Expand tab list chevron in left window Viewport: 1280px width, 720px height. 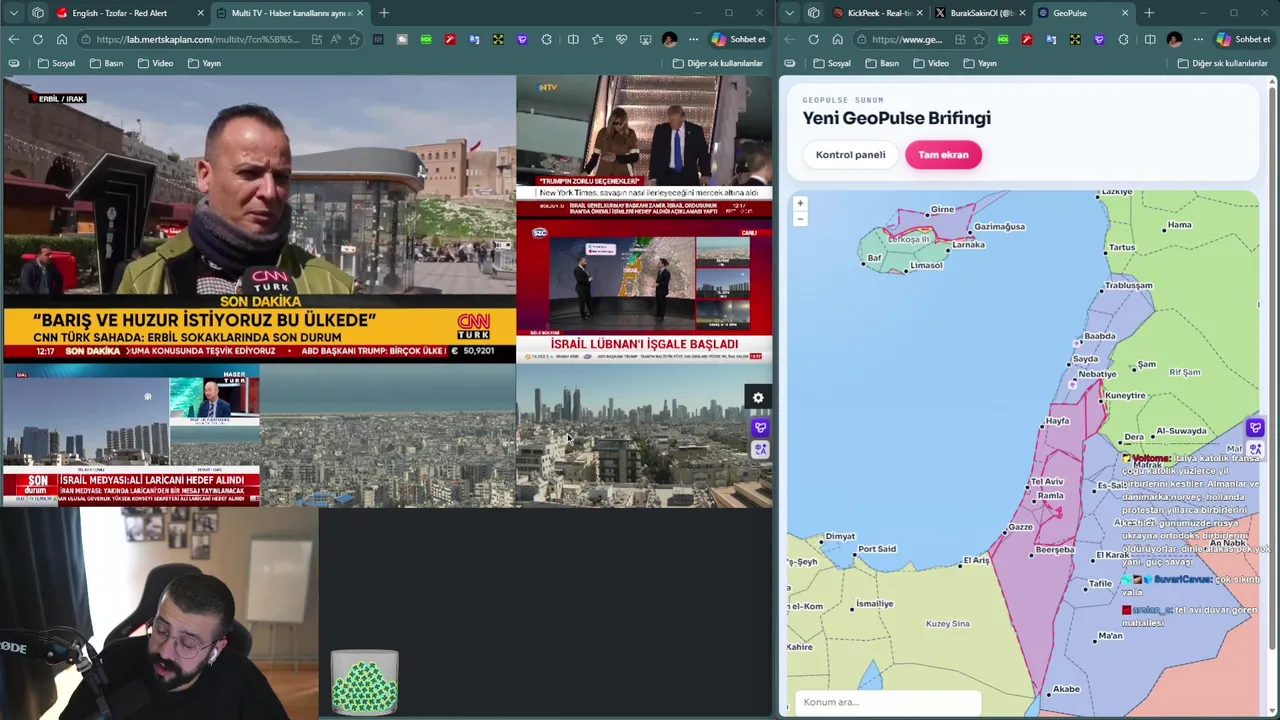(14, 13)
